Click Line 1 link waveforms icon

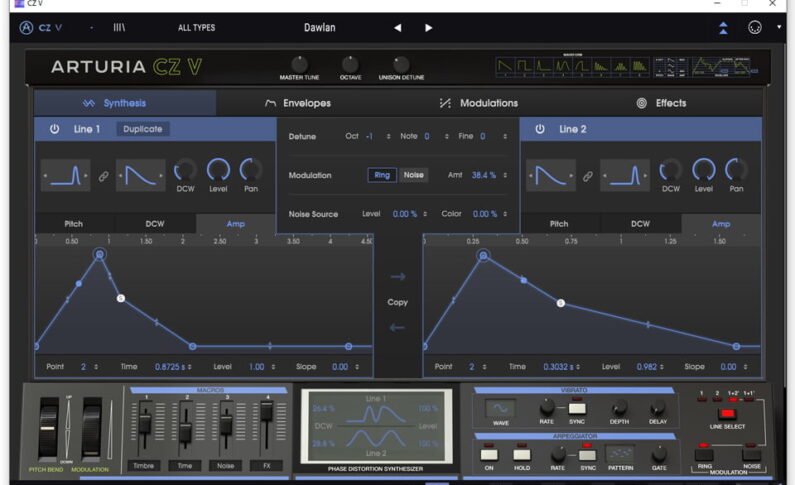[103, 176]
